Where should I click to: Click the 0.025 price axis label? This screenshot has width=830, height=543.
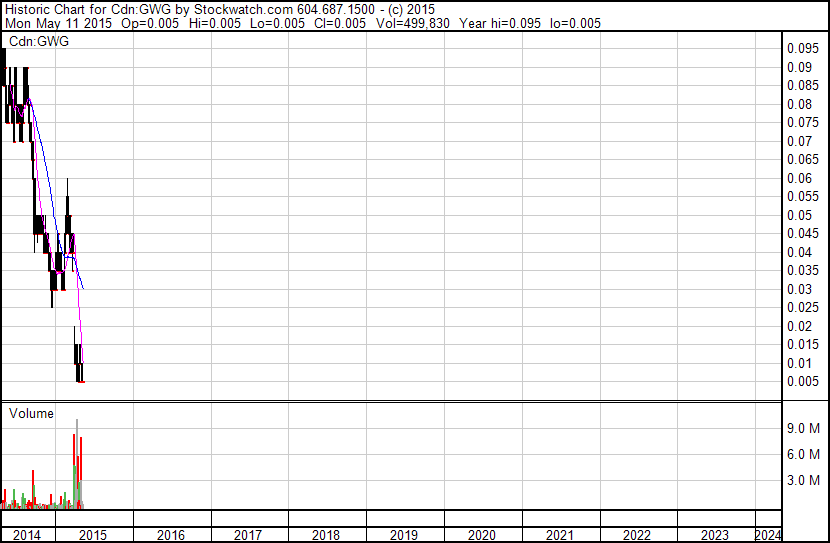(x=803, y=307)
